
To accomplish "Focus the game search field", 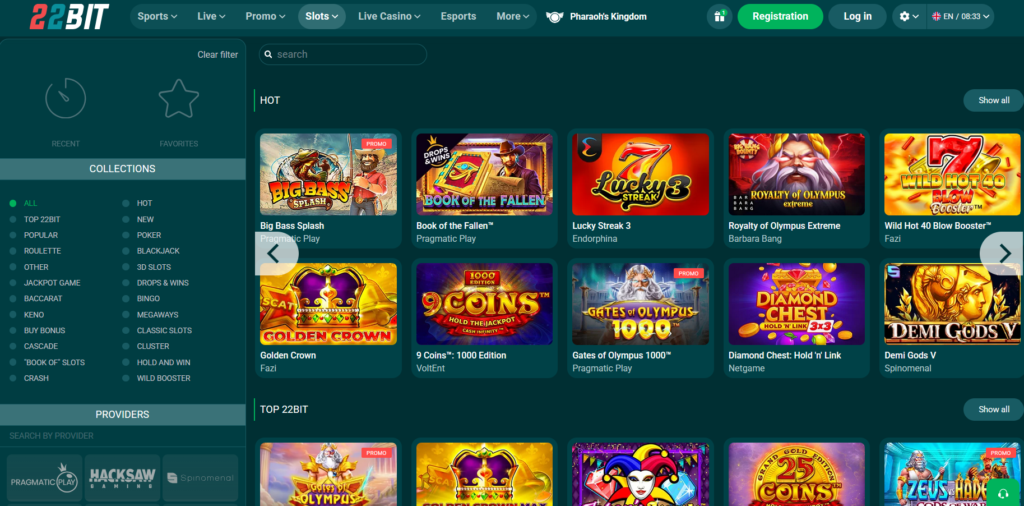I will point(343,54).
